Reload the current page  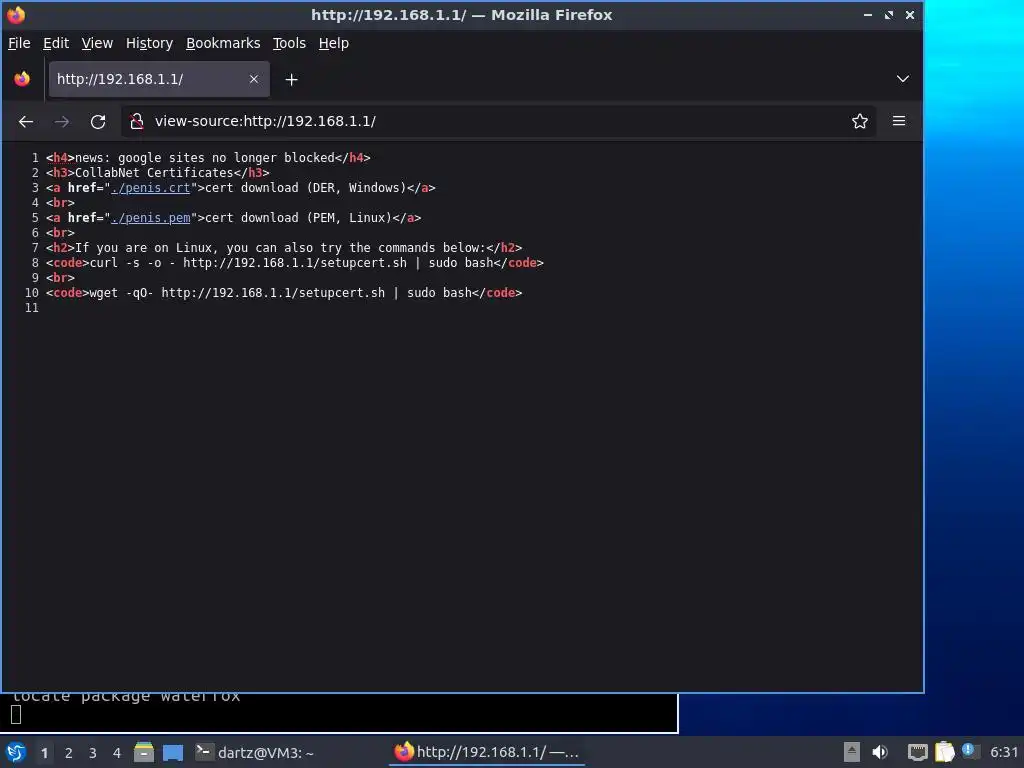point(98,121)
